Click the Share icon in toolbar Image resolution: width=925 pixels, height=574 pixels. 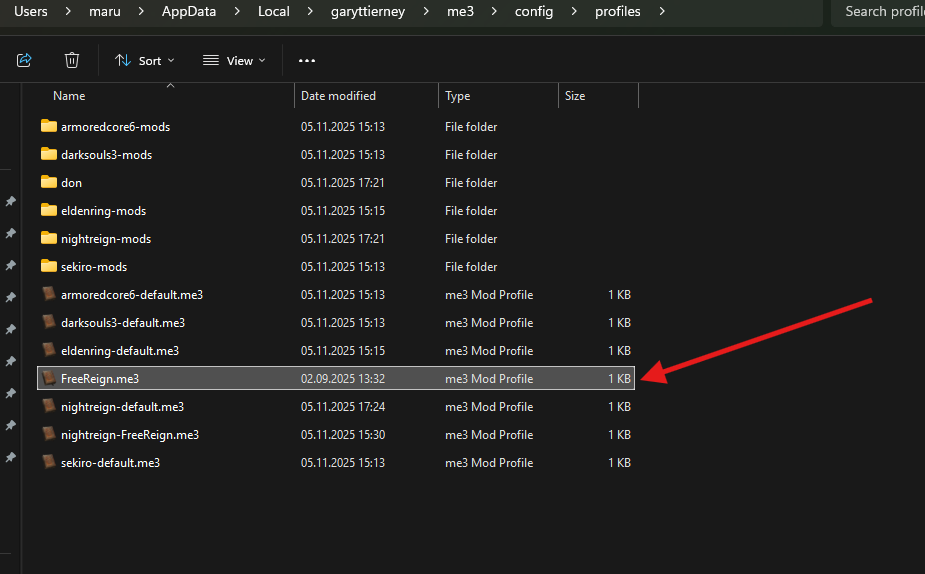[25, 60]
